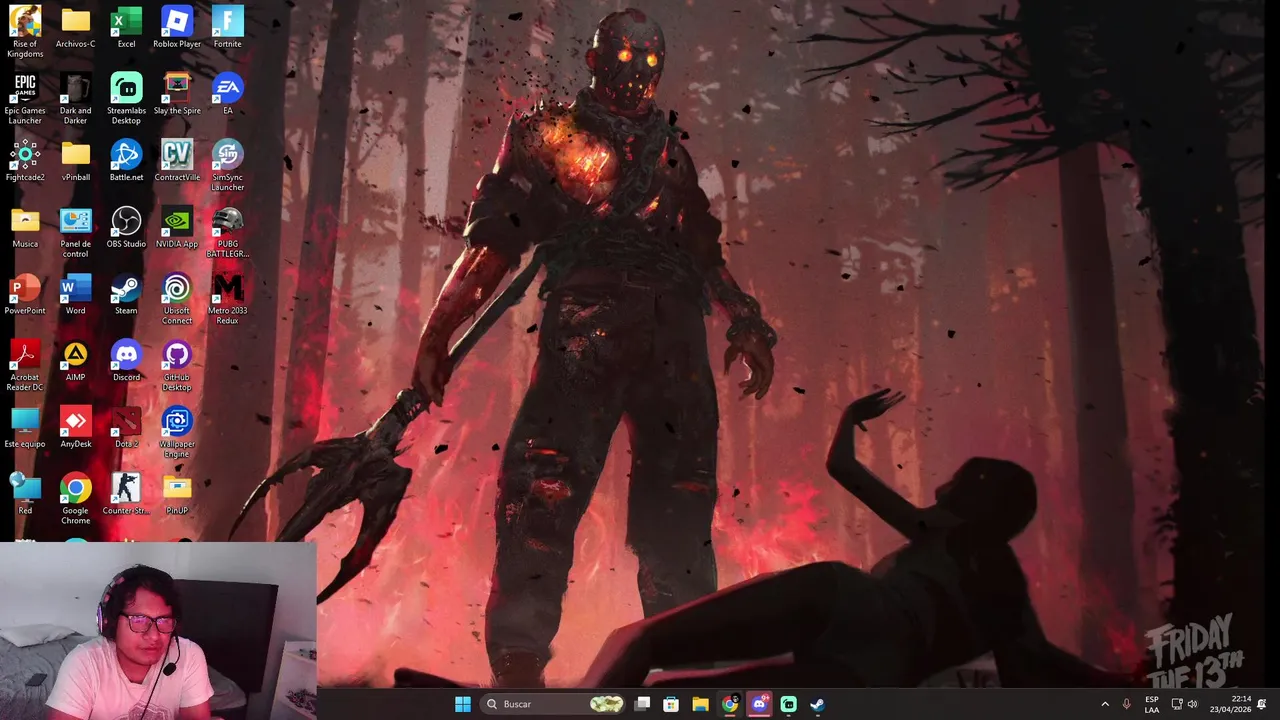Switch to Chrome in the taskbar
The image size is (1280, 720).
click(730, 704)
